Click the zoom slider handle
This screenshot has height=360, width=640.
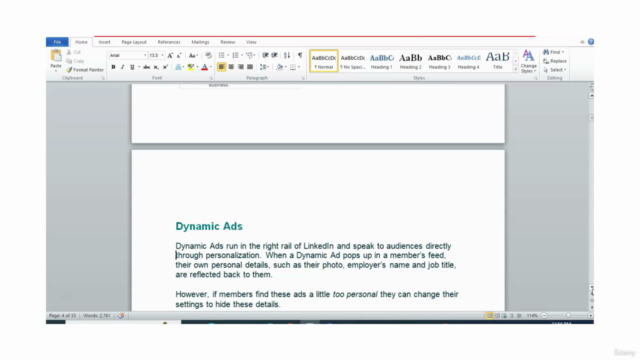(568, 316)
